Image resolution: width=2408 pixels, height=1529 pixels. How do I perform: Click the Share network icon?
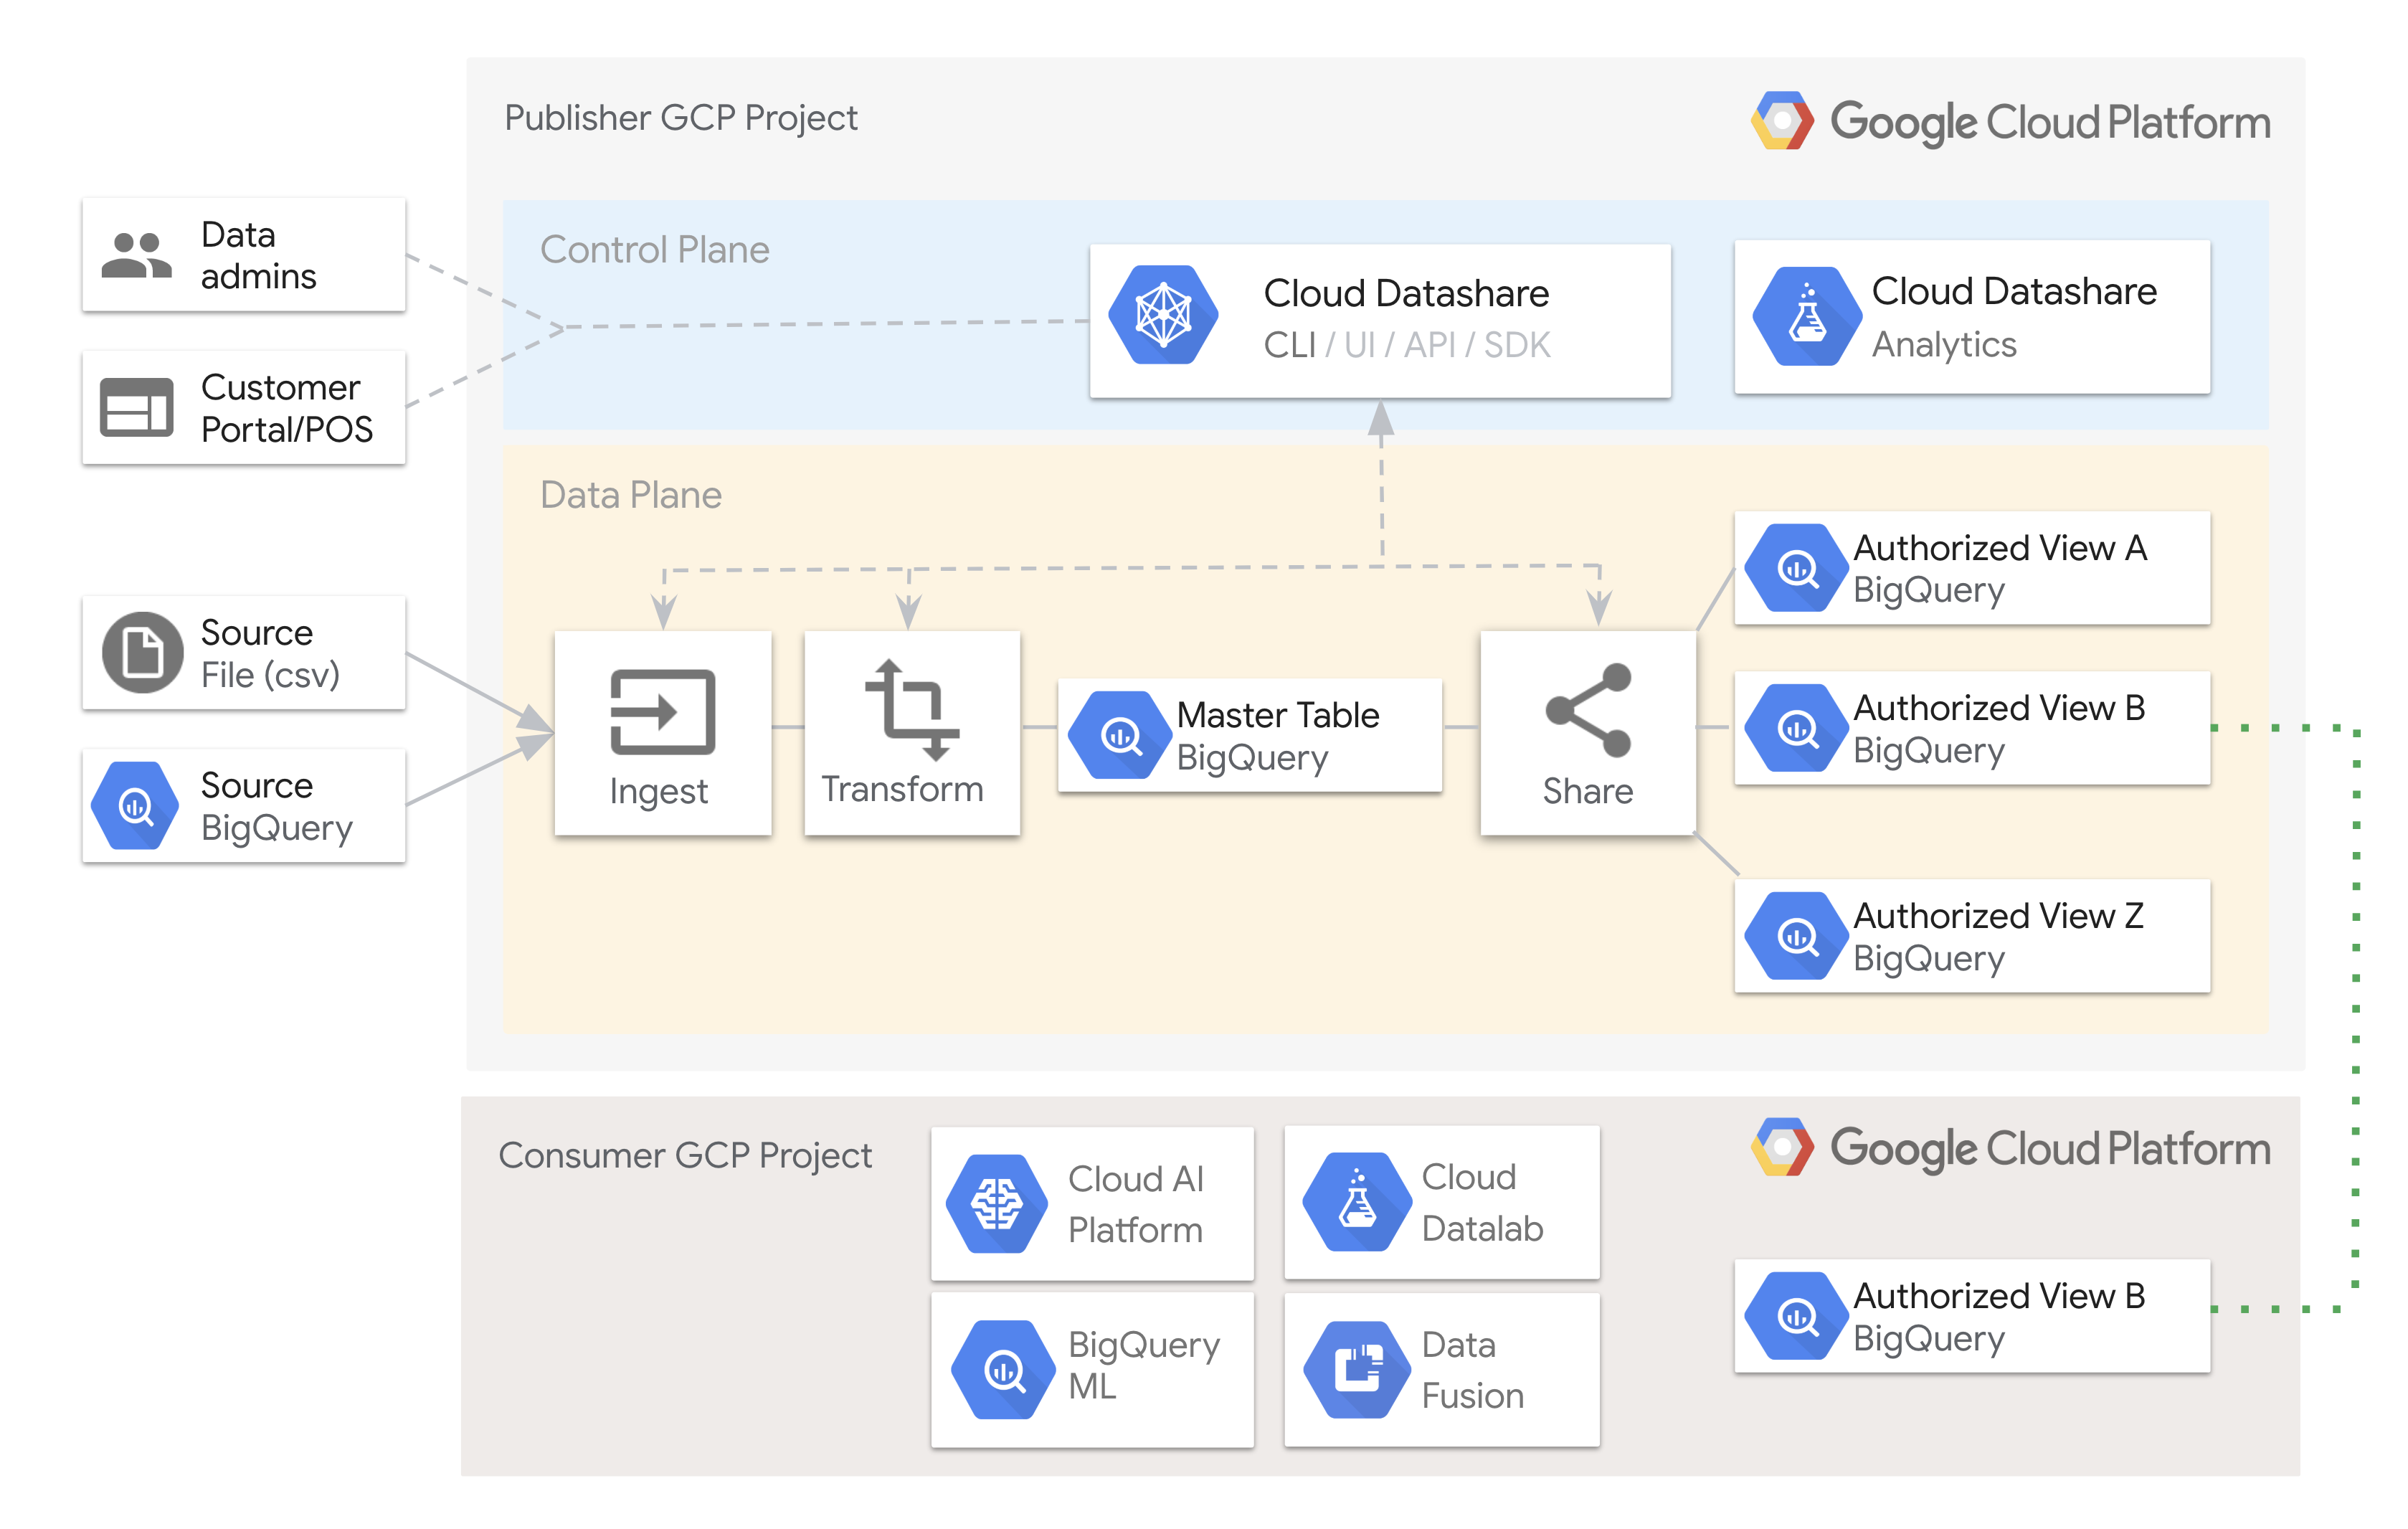[1588, 709]
